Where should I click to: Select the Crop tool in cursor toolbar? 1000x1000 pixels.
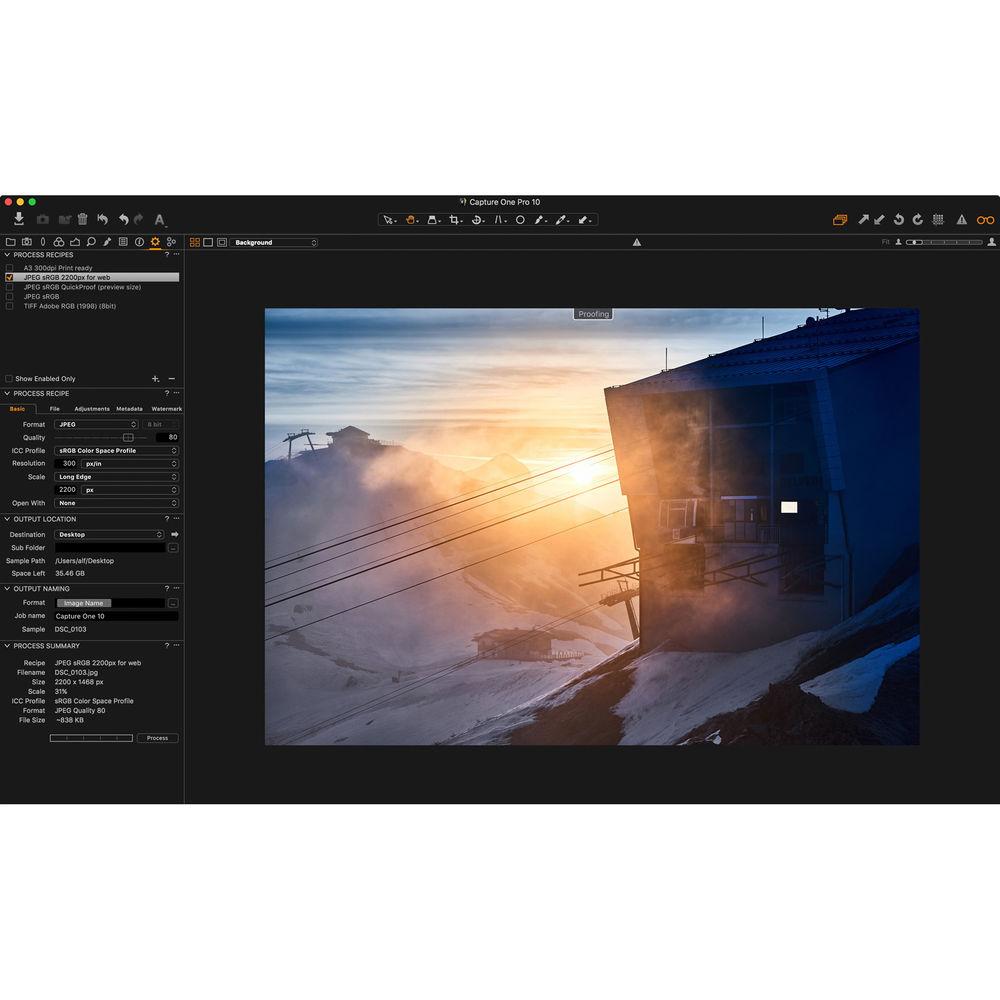454,219
